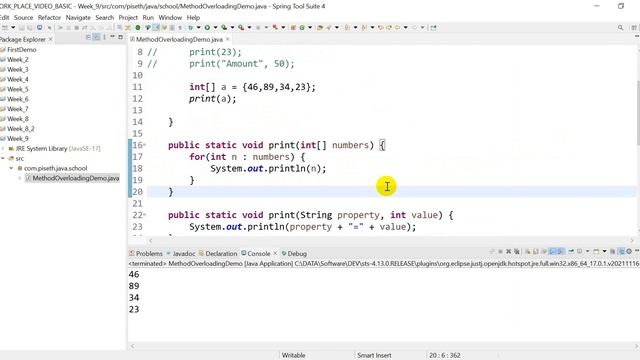Click the Display Selected Console icon
The height and width of the screenshot is (360, 640).
tap(580, 251)
